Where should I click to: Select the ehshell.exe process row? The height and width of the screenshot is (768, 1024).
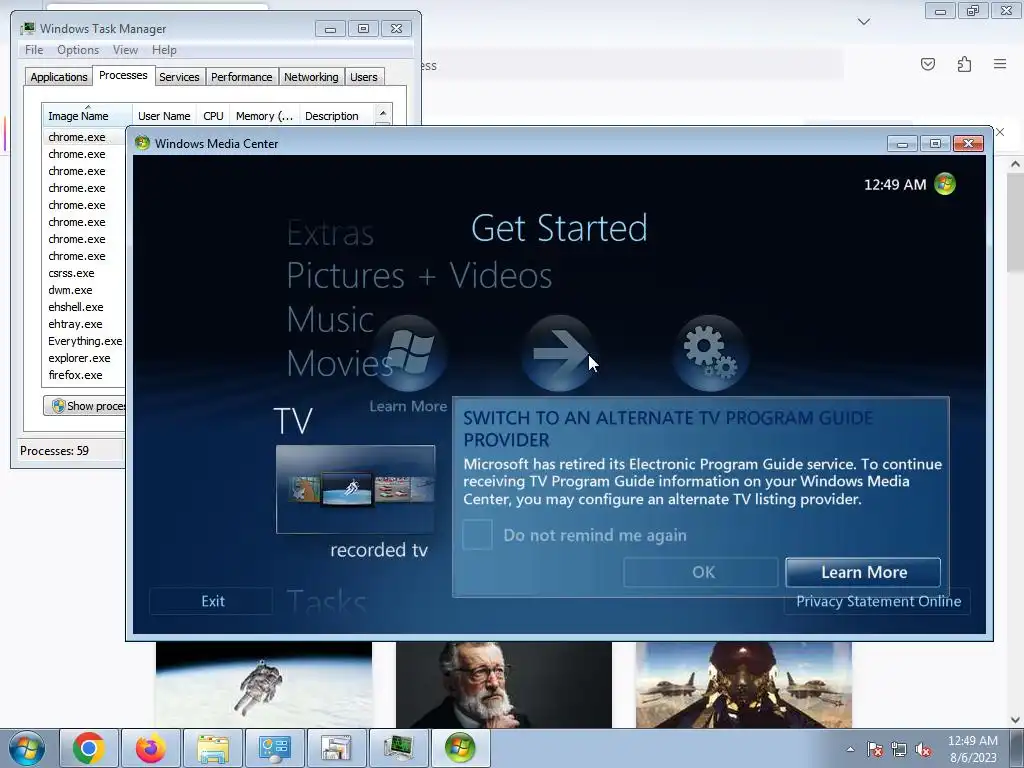click(84, 307)
